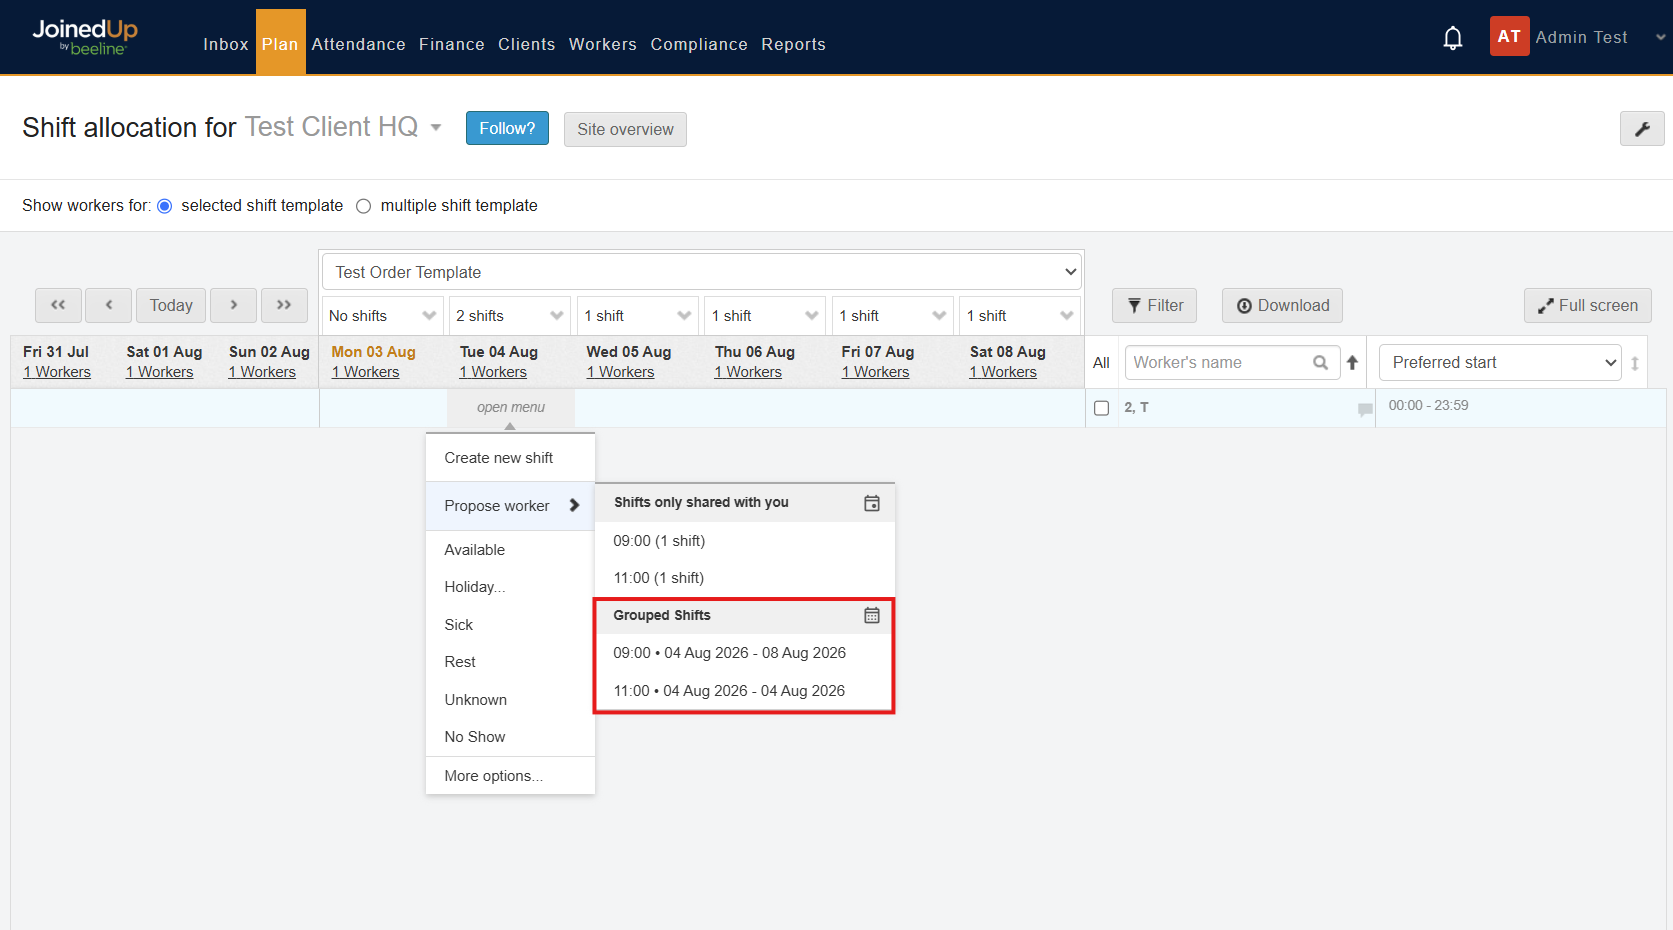
Task: Click the AT user avatar
Action: [x=1509, y=37]
